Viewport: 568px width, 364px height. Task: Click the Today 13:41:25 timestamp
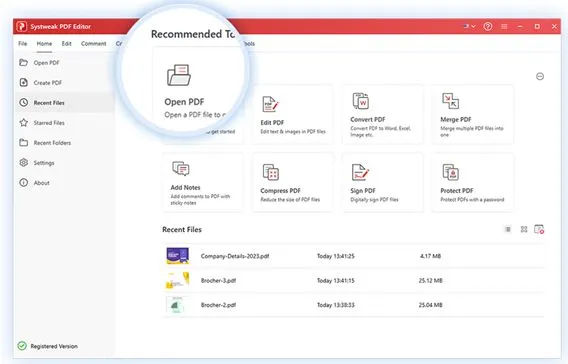pyautogui.click(x=336, y=256)
